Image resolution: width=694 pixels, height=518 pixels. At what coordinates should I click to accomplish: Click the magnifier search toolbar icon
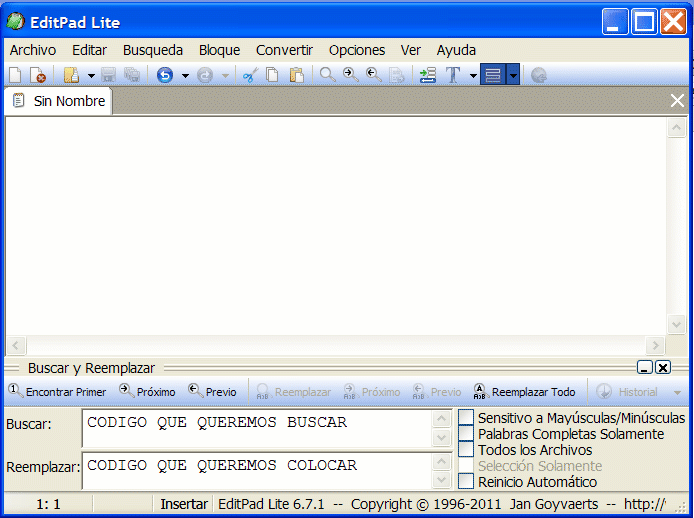click(x=327, y=75)
